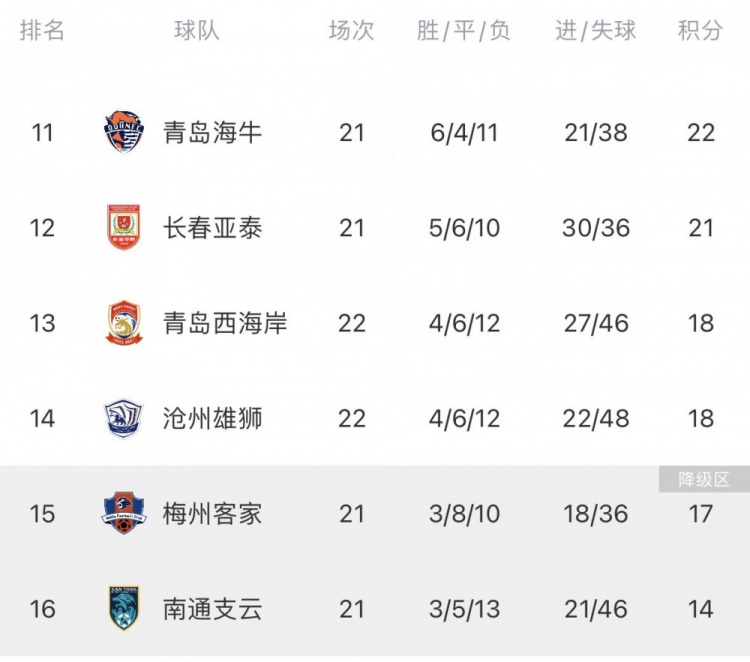Tap the 场次 column header
The image size is (750, 662).
(351, 31)
